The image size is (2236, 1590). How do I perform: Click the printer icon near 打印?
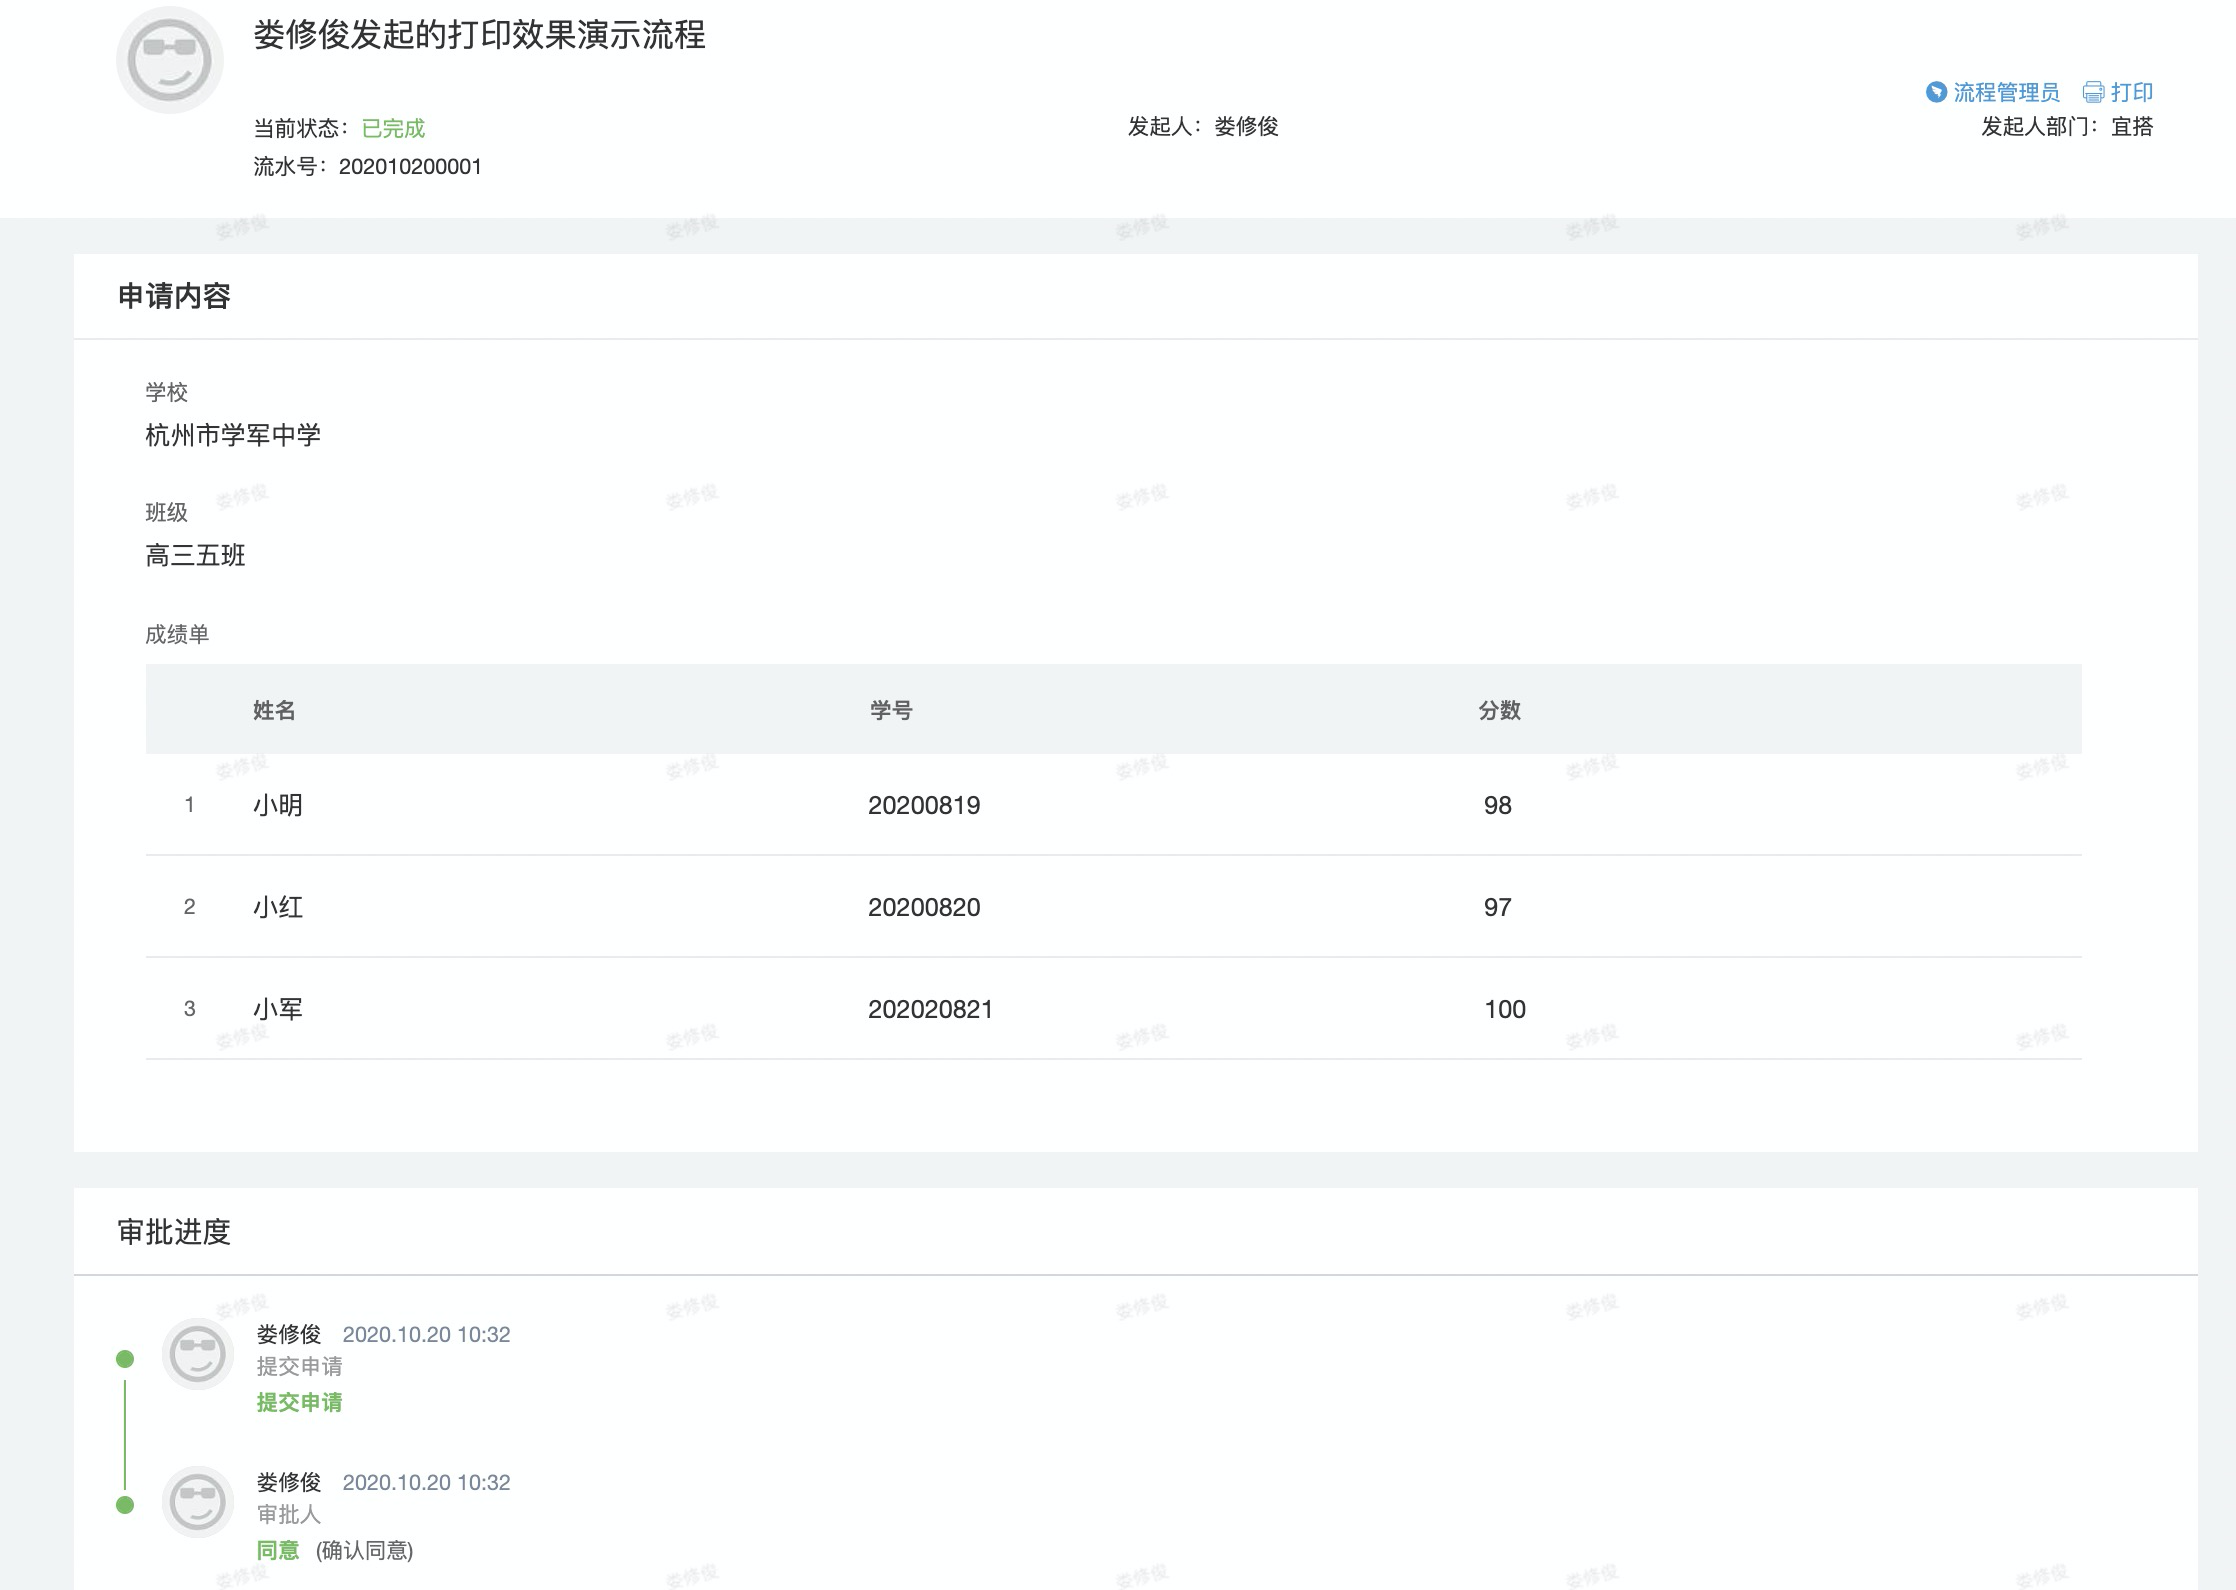pos(2093,93)
